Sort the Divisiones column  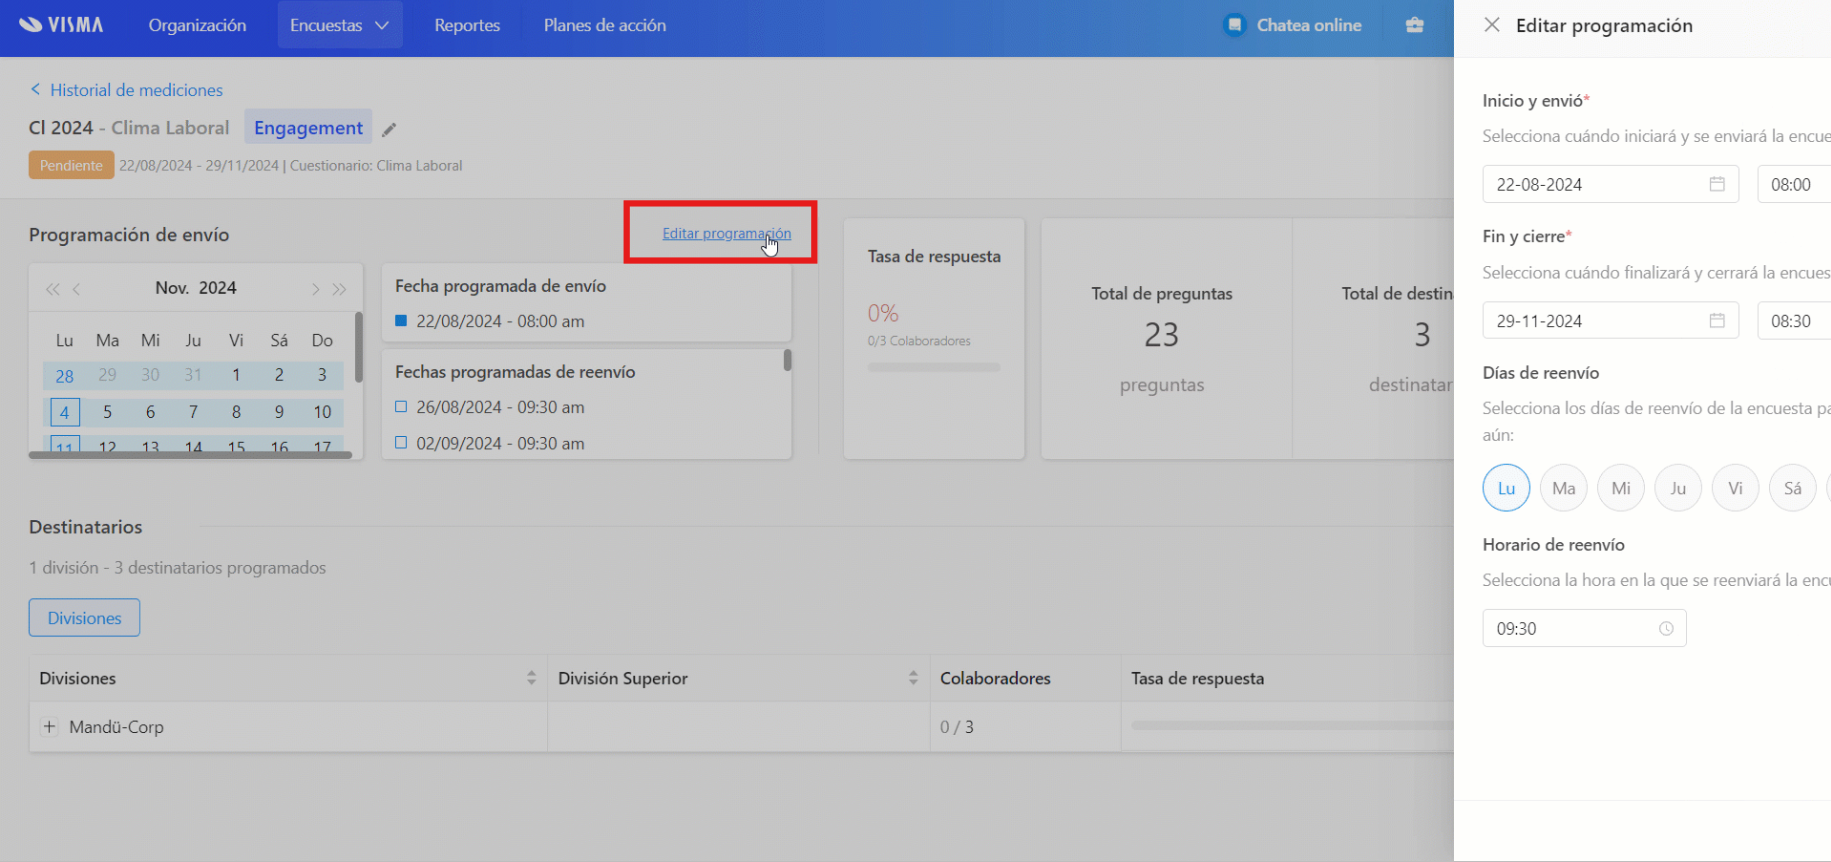[x=531, y=678]
